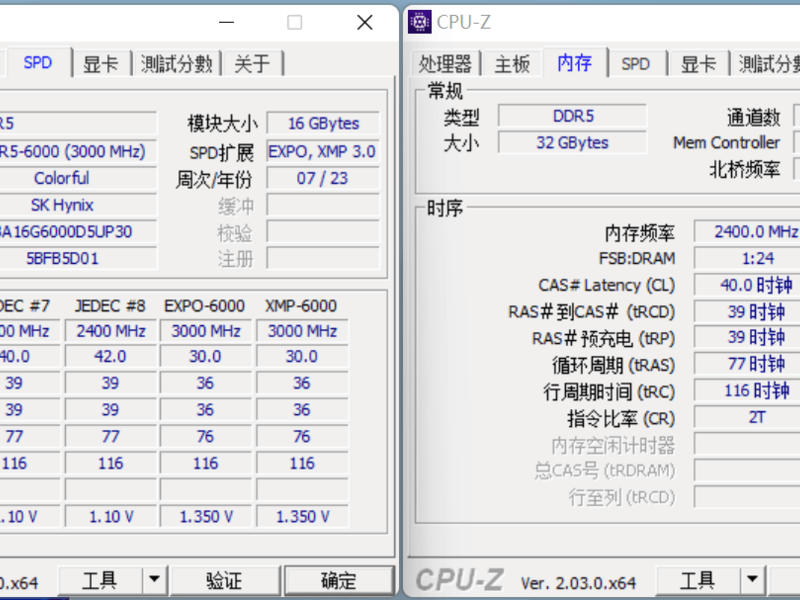Click the Mem Controller label

coord(727,142)
